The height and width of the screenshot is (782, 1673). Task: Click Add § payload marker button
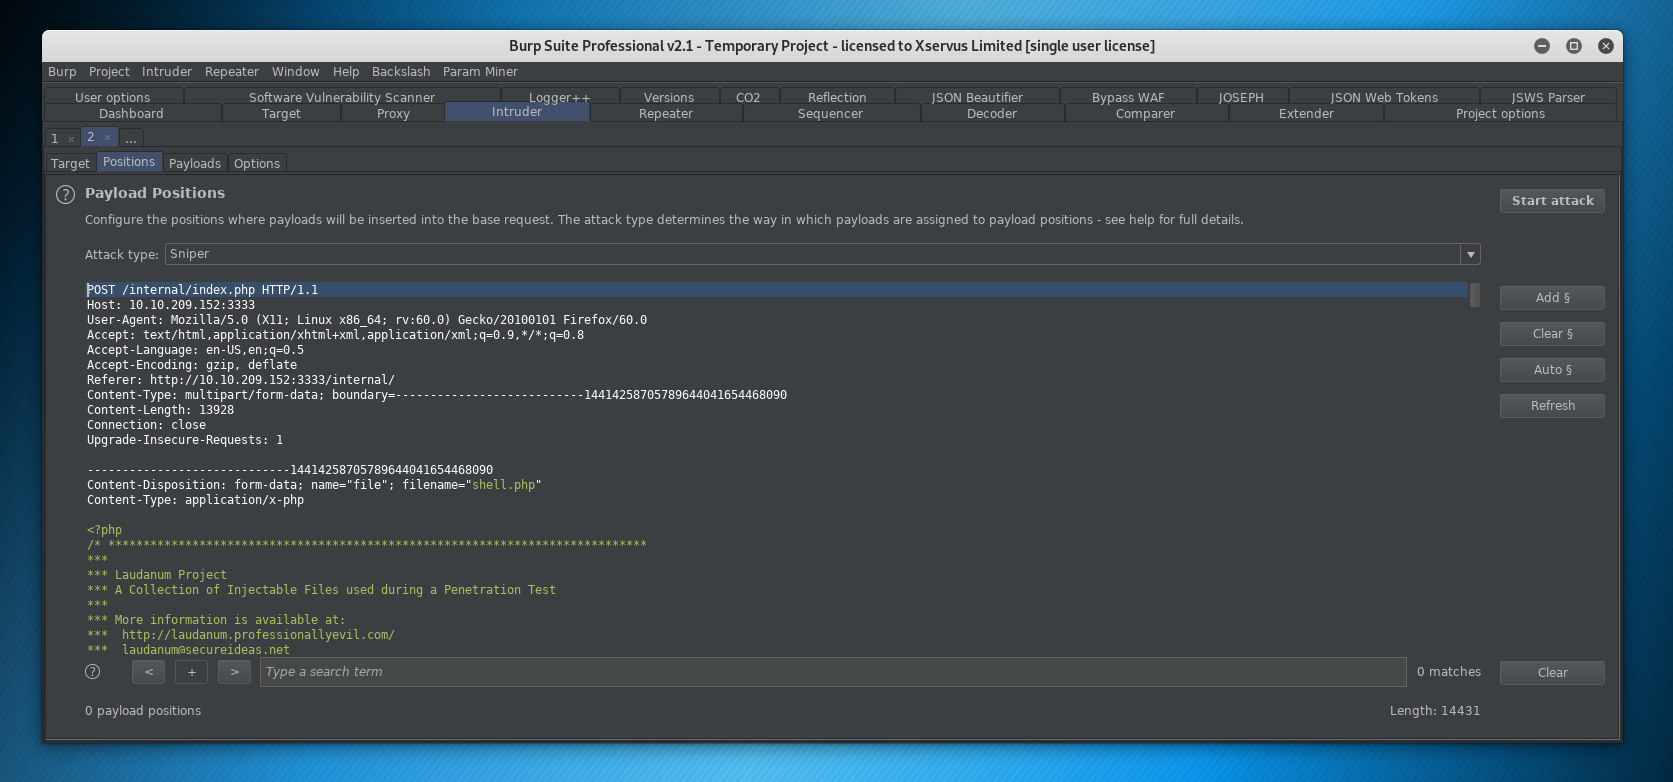point(1552,298)
